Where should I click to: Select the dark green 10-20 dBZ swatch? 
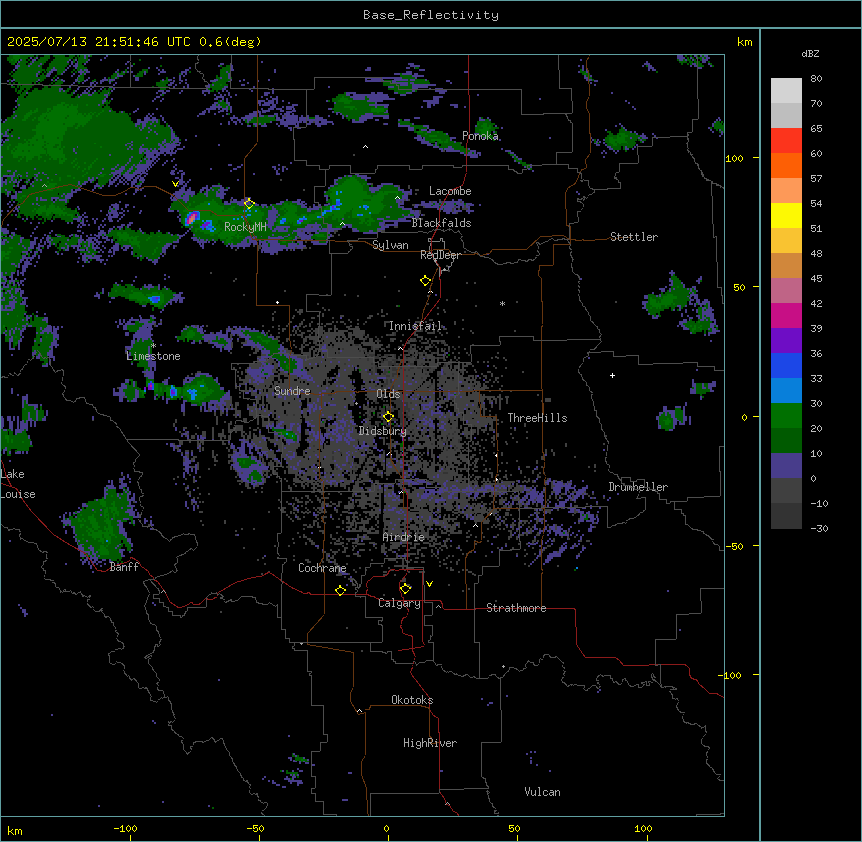(x=786, y=441)
